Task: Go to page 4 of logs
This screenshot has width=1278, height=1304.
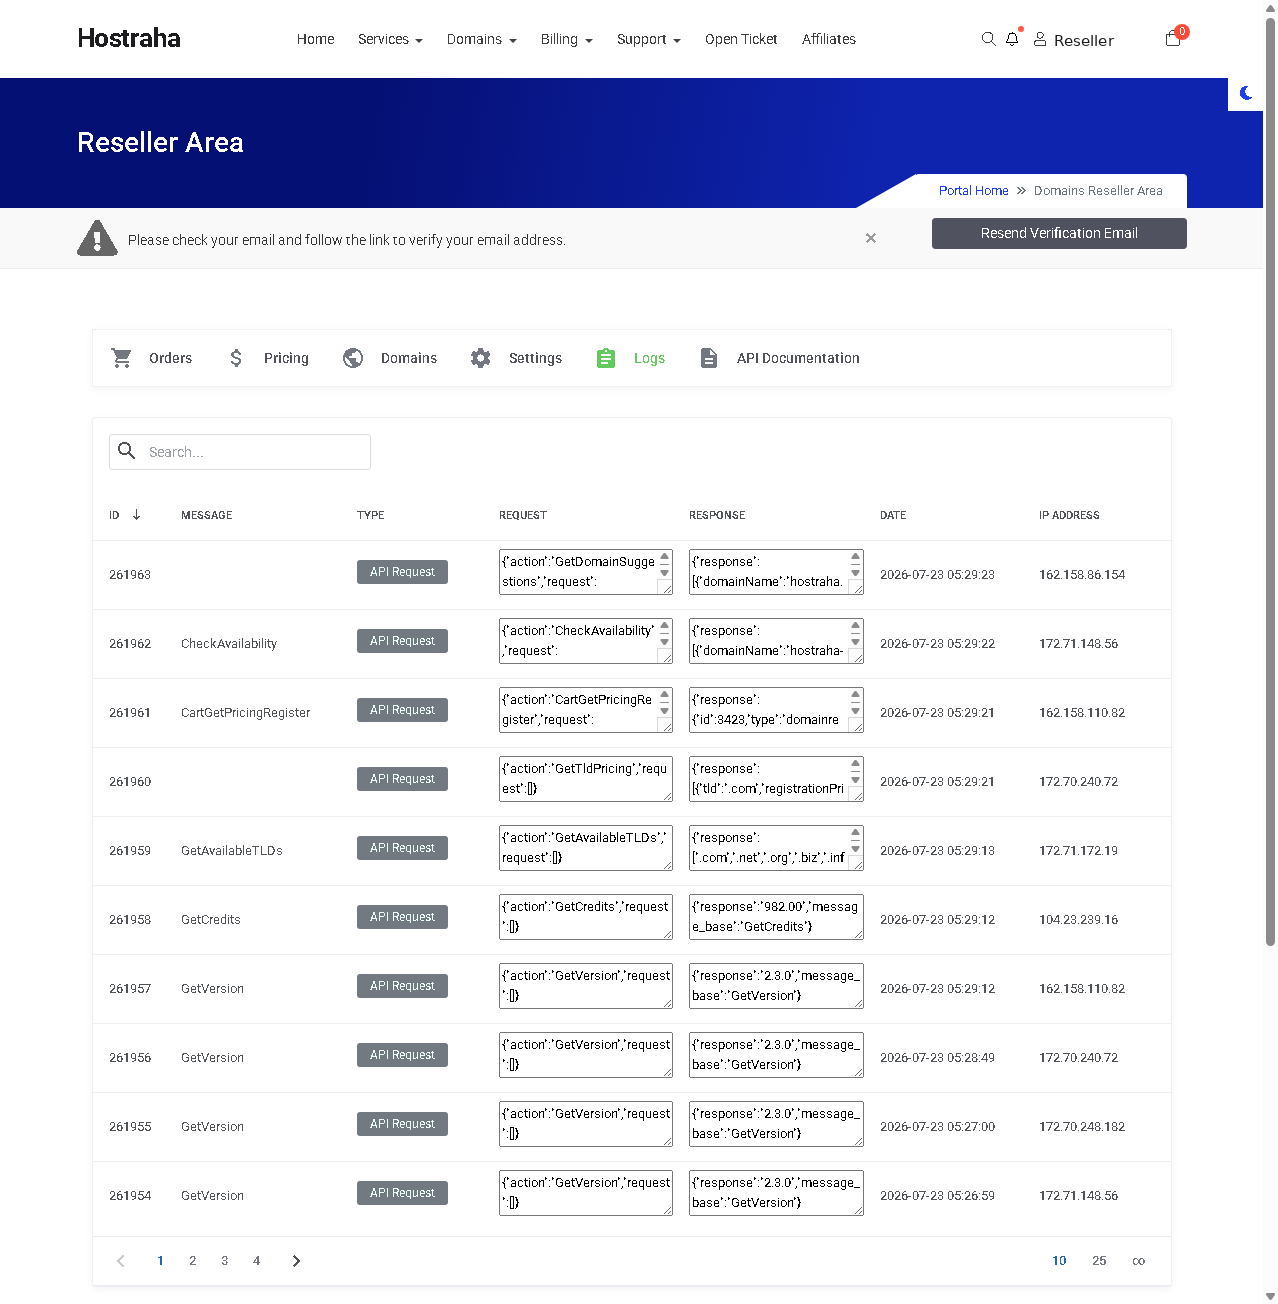Action: pyautogui.click(x=257, y=1261)
